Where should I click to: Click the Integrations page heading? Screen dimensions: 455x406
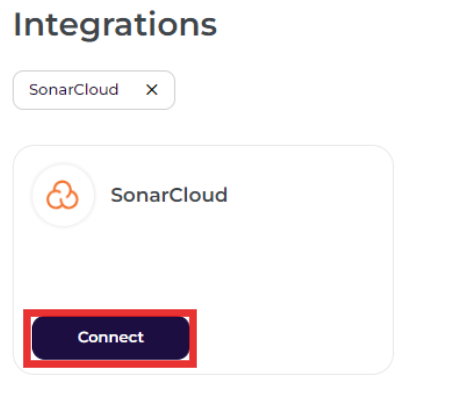115,26
